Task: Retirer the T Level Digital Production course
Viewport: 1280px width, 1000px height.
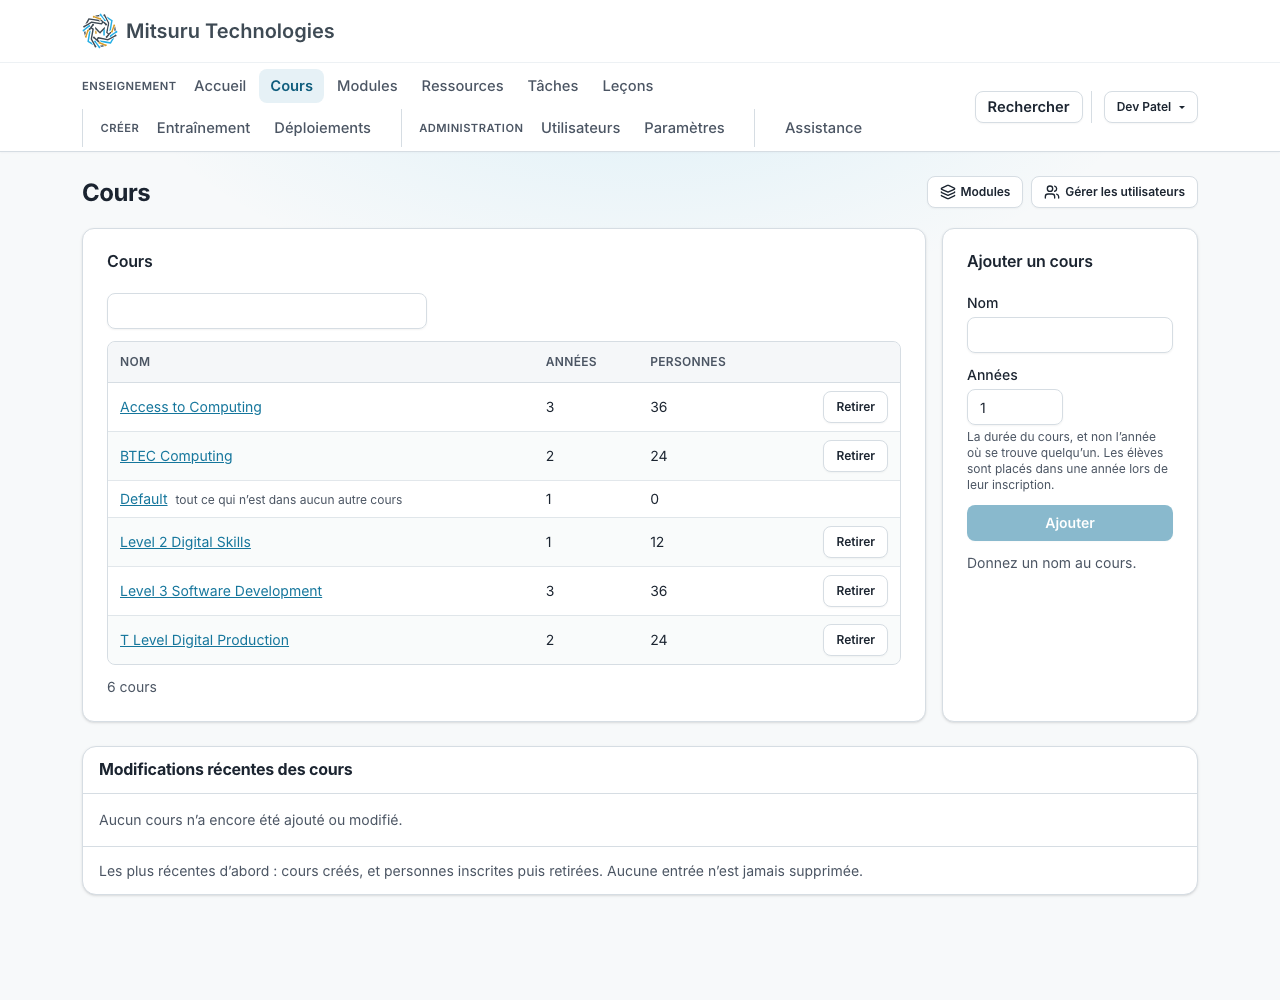Action: [855, 640]
